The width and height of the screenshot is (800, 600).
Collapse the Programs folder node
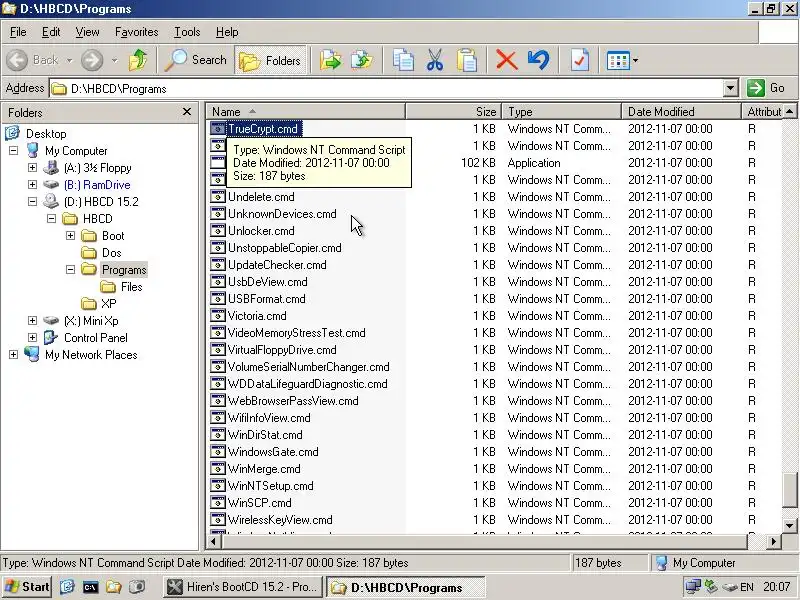pyautogui.click(x=70, y=269)
